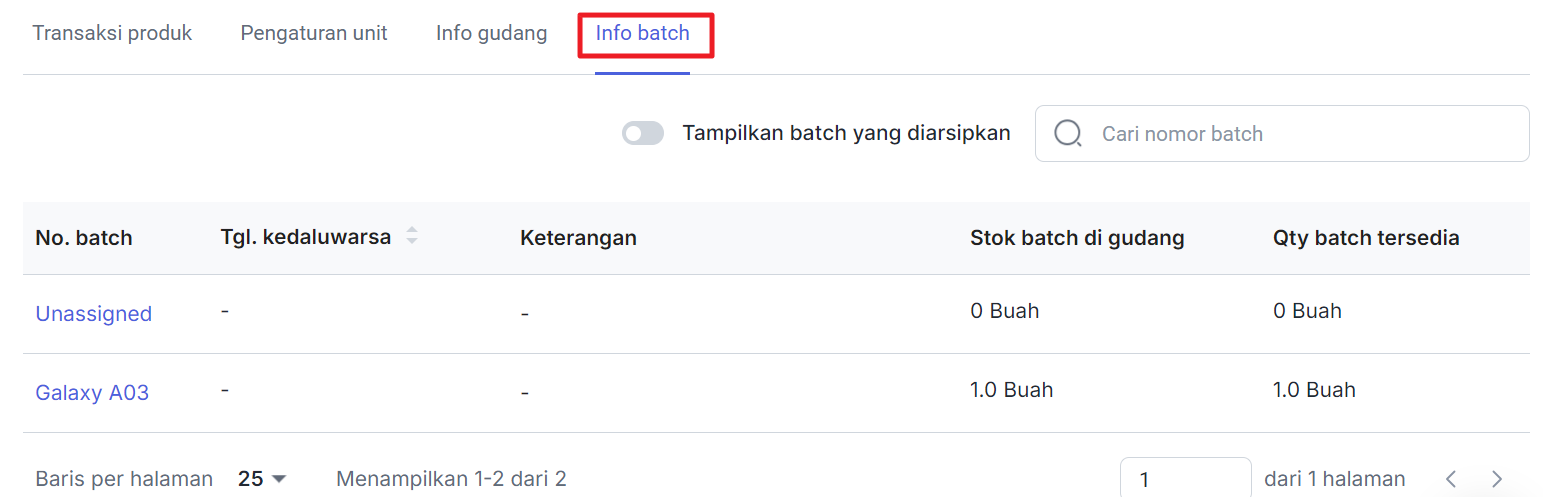Focus the Cari nomor batch search field
The image size is (1543, 497).
tap(1282, 134)
